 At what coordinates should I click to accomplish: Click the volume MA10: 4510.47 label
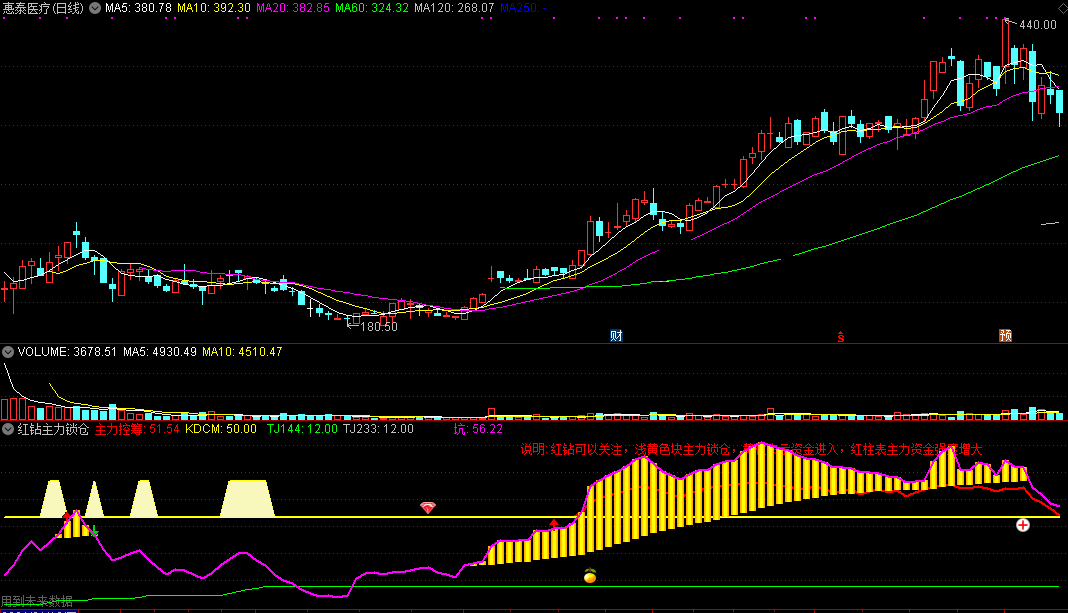242,352
